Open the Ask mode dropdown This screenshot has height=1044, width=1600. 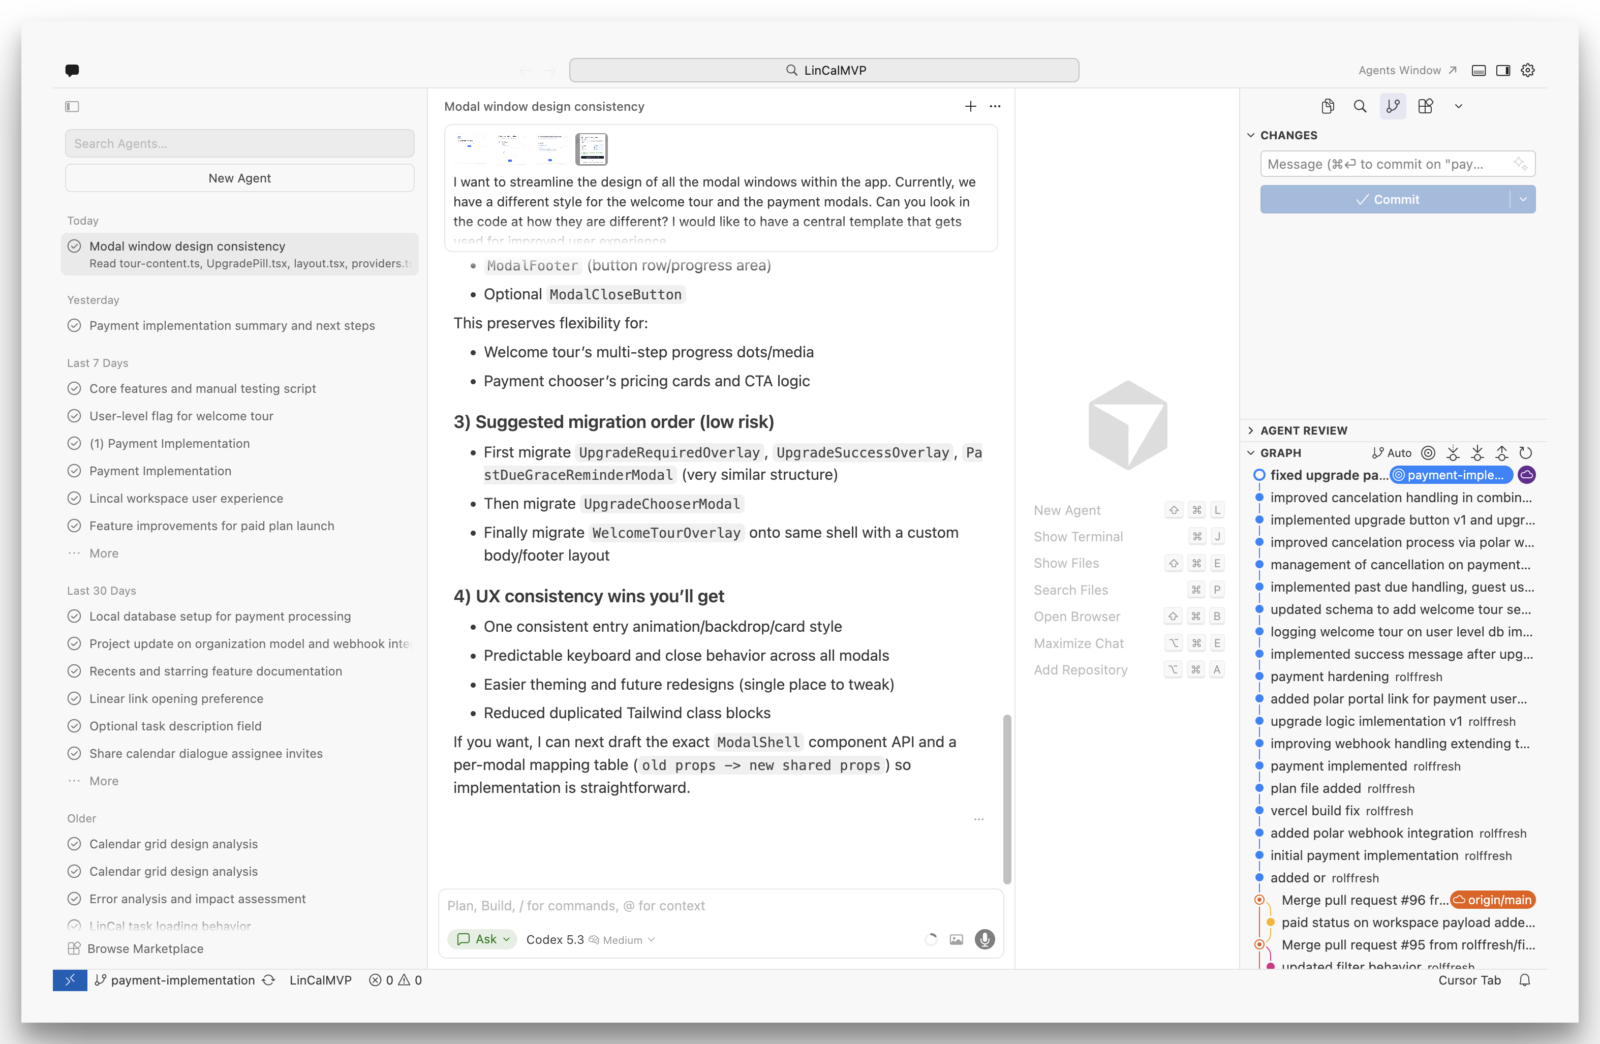[483, 939]
